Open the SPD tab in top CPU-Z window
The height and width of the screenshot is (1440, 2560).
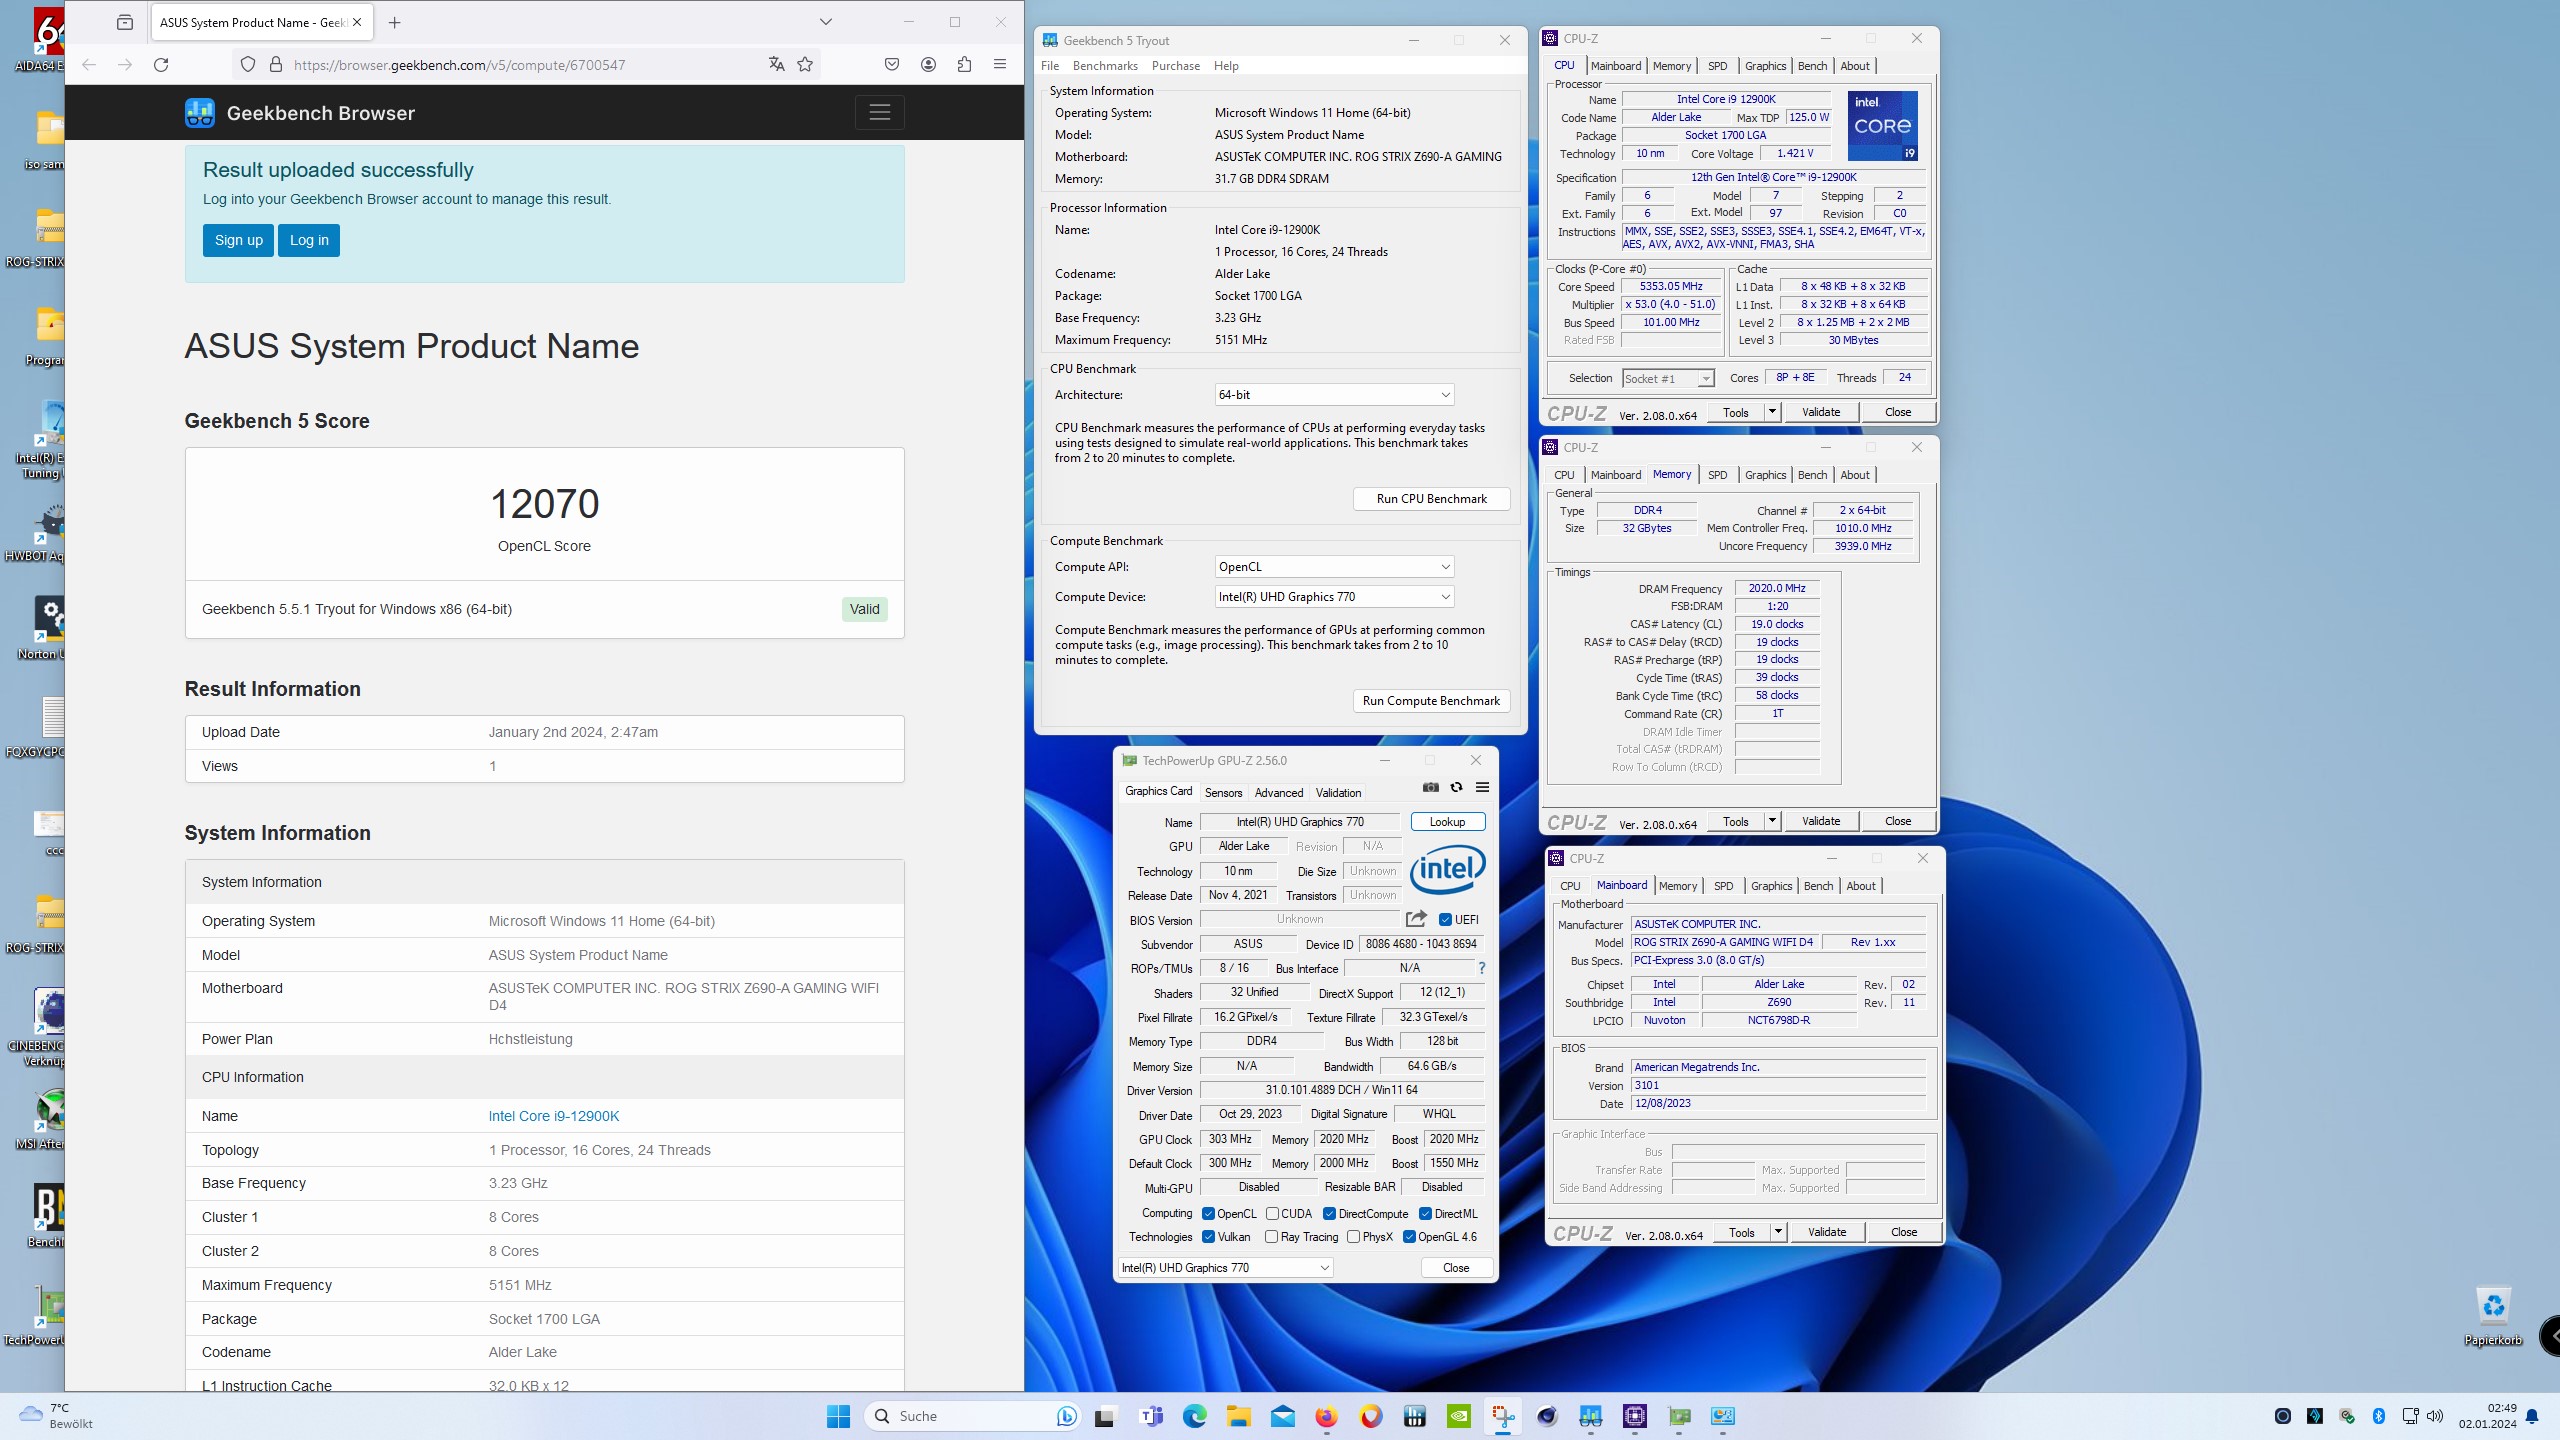pyautogui.click(x=1717, y=66)
